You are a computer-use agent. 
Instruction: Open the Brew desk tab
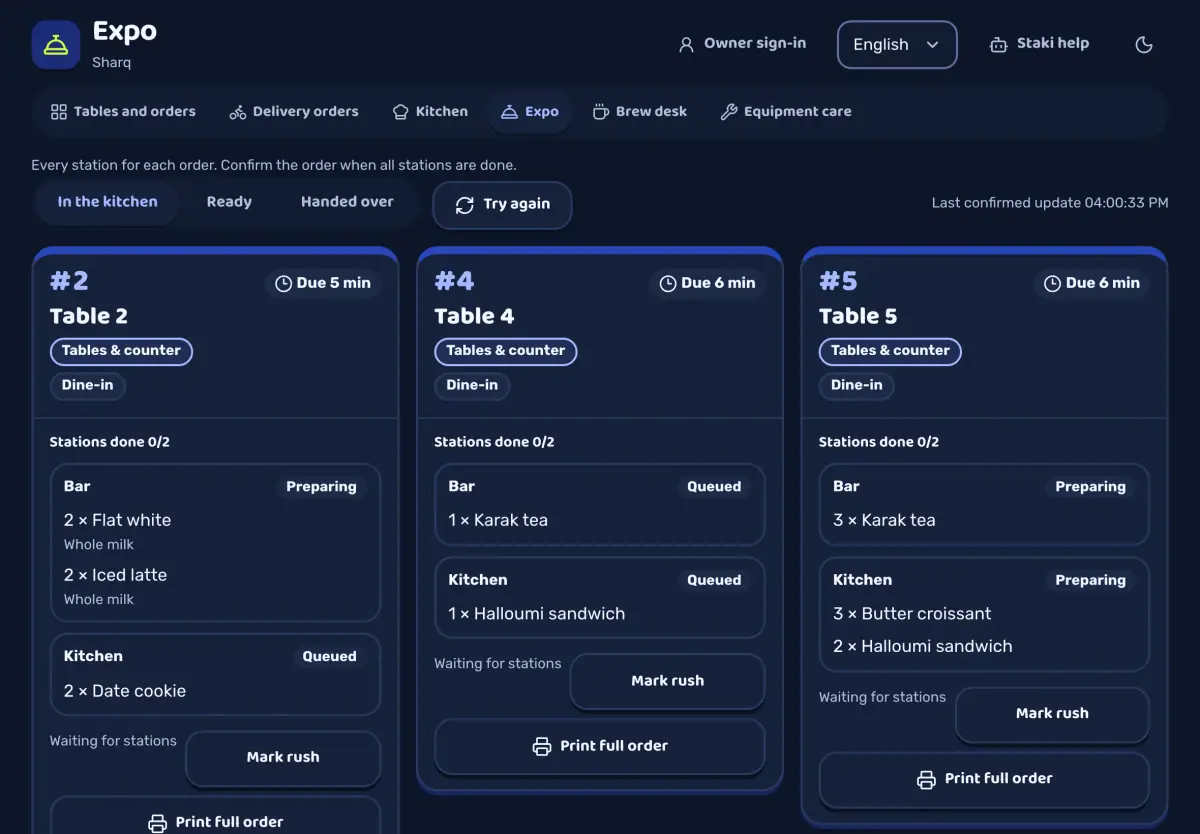[x=640, y=112]
